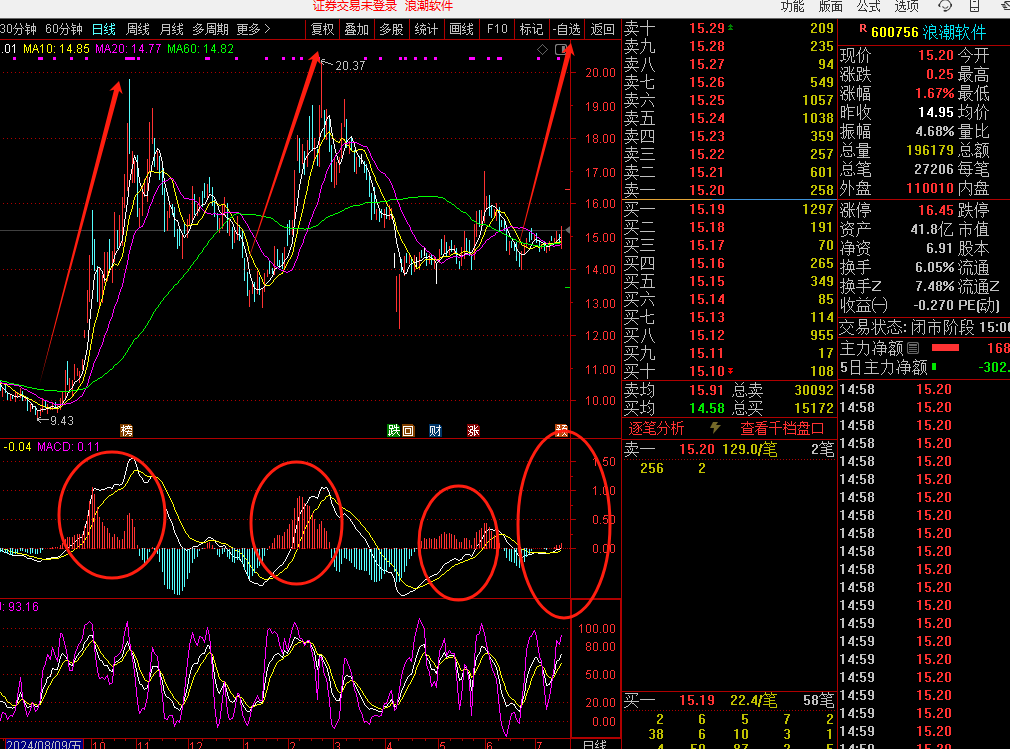
Task: Click the 买一 15.19 order row
Action: tap(729, 209)
